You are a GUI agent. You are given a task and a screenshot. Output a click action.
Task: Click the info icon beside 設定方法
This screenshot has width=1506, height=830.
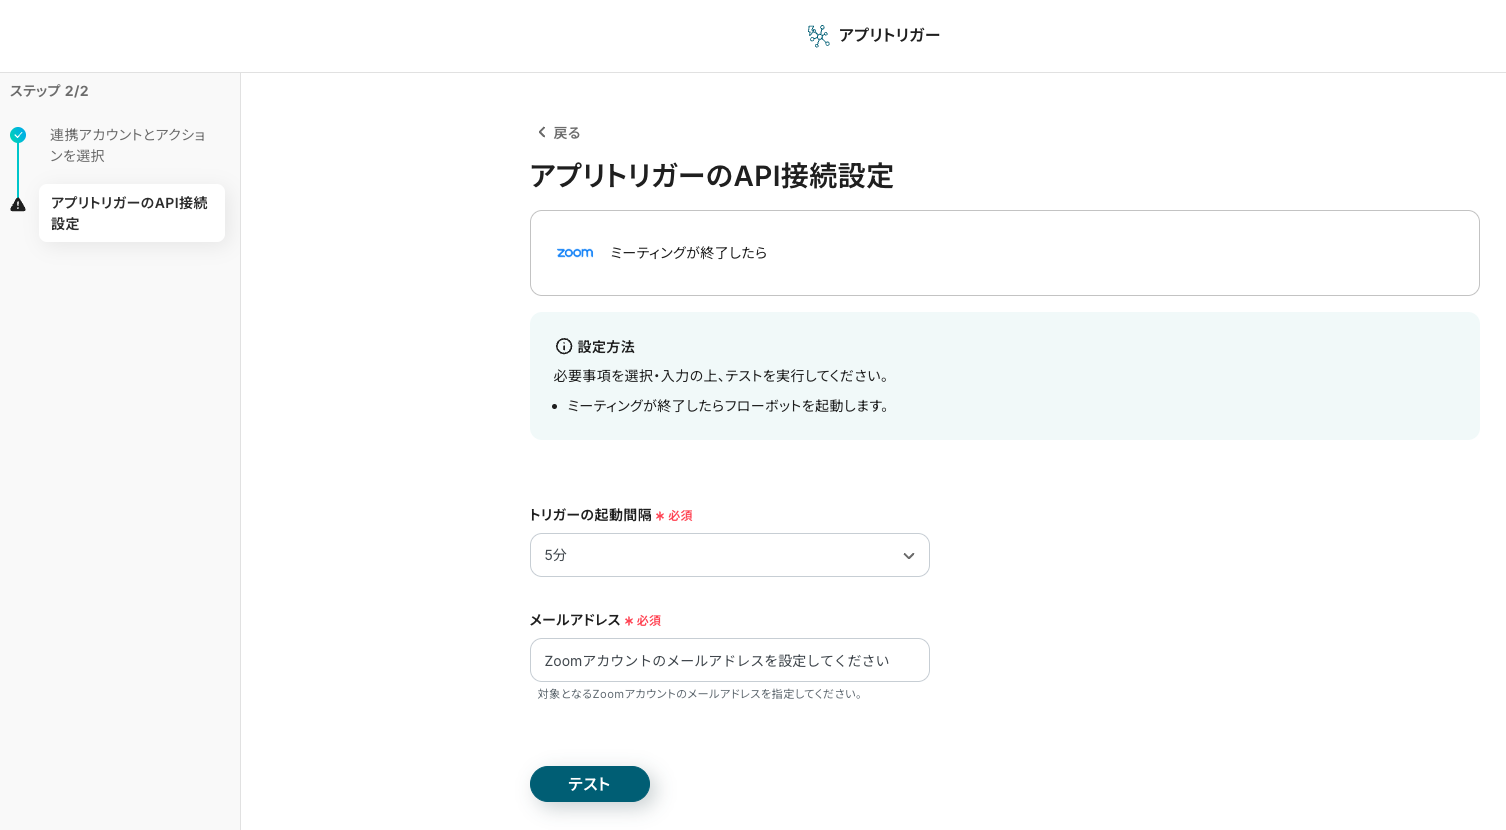pos(564,346)
